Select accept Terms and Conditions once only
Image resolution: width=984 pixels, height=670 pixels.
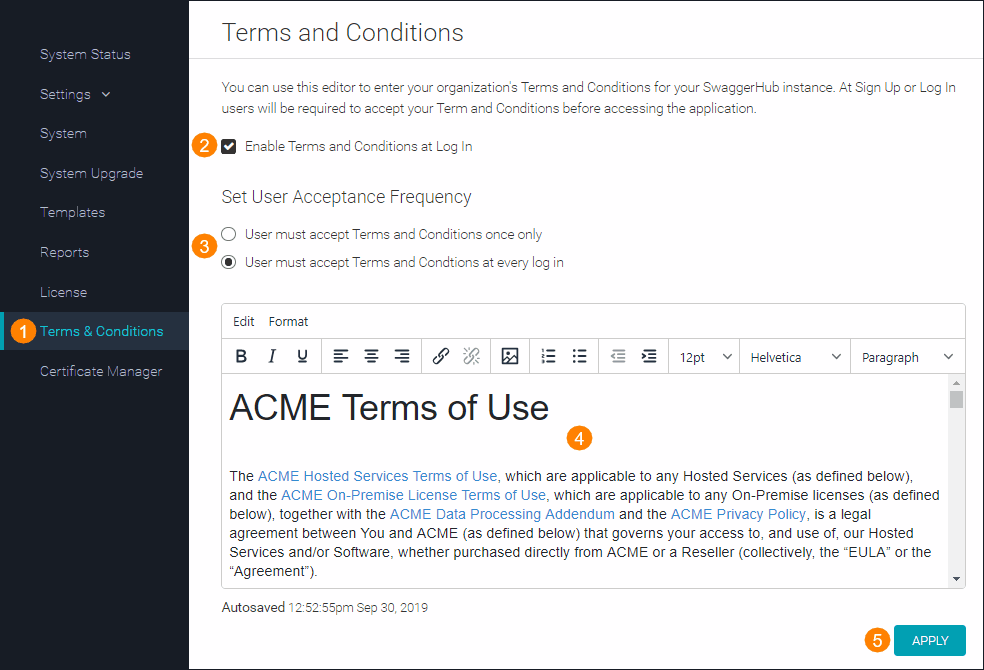[228, 233]
